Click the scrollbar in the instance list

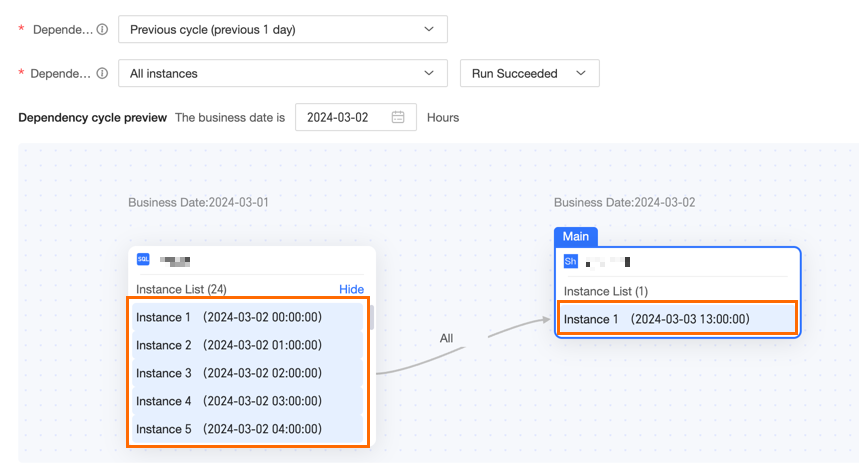372,318
